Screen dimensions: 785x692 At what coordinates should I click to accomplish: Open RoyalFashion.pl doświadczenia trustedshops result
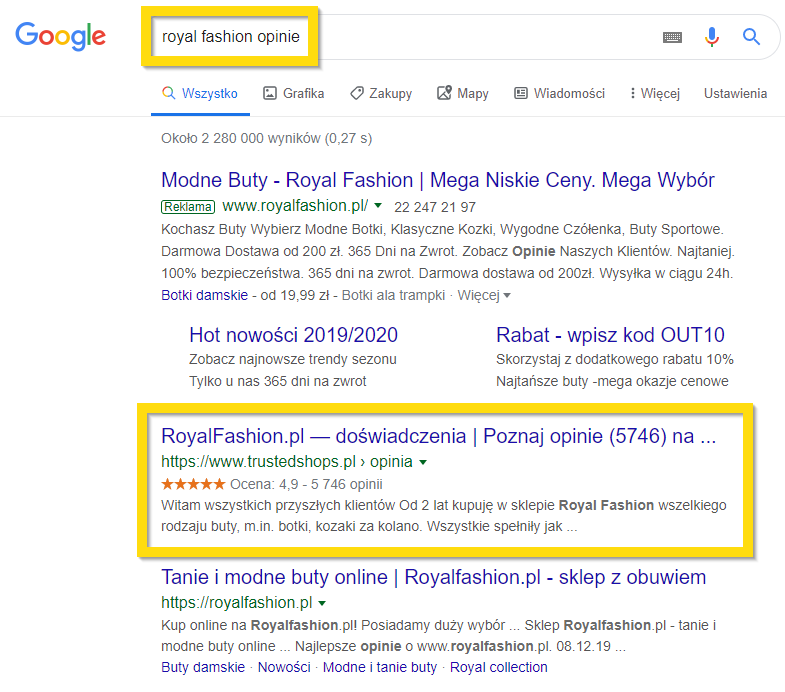click(x=439, y=436)
